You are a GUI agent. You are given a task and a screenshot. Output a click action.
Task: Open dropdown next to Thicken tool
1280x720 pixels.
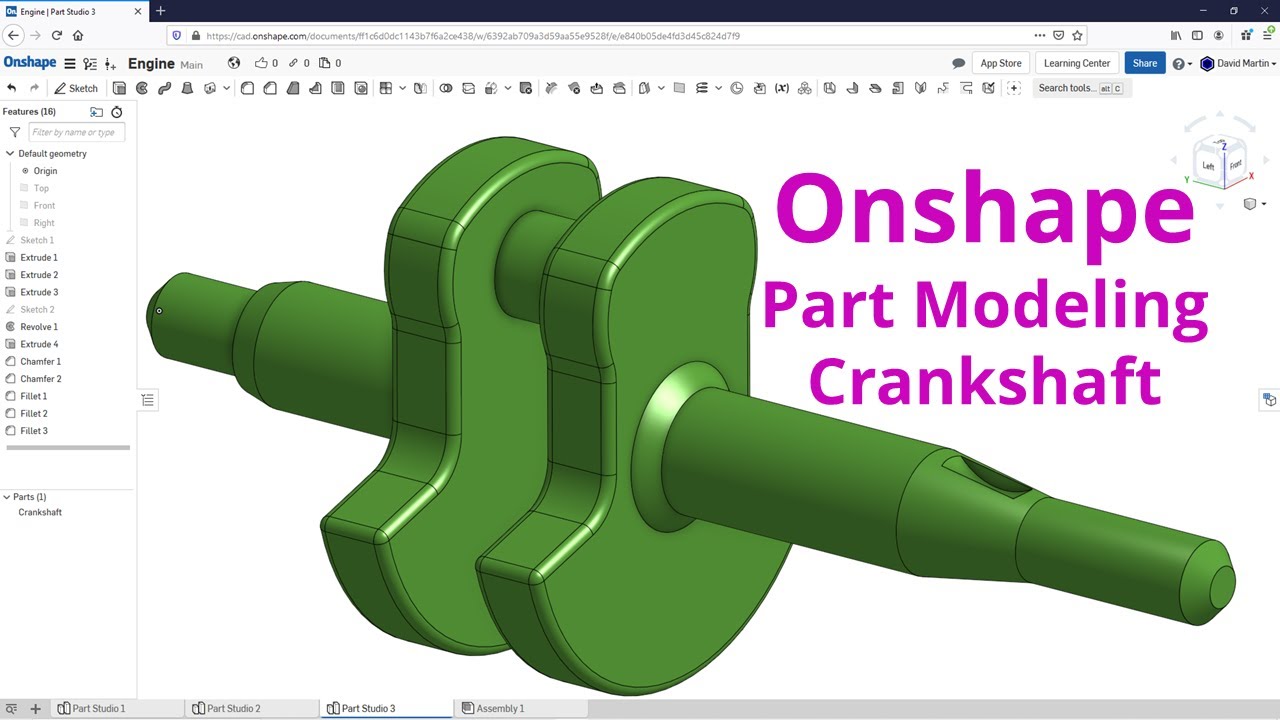click(227, 88)
